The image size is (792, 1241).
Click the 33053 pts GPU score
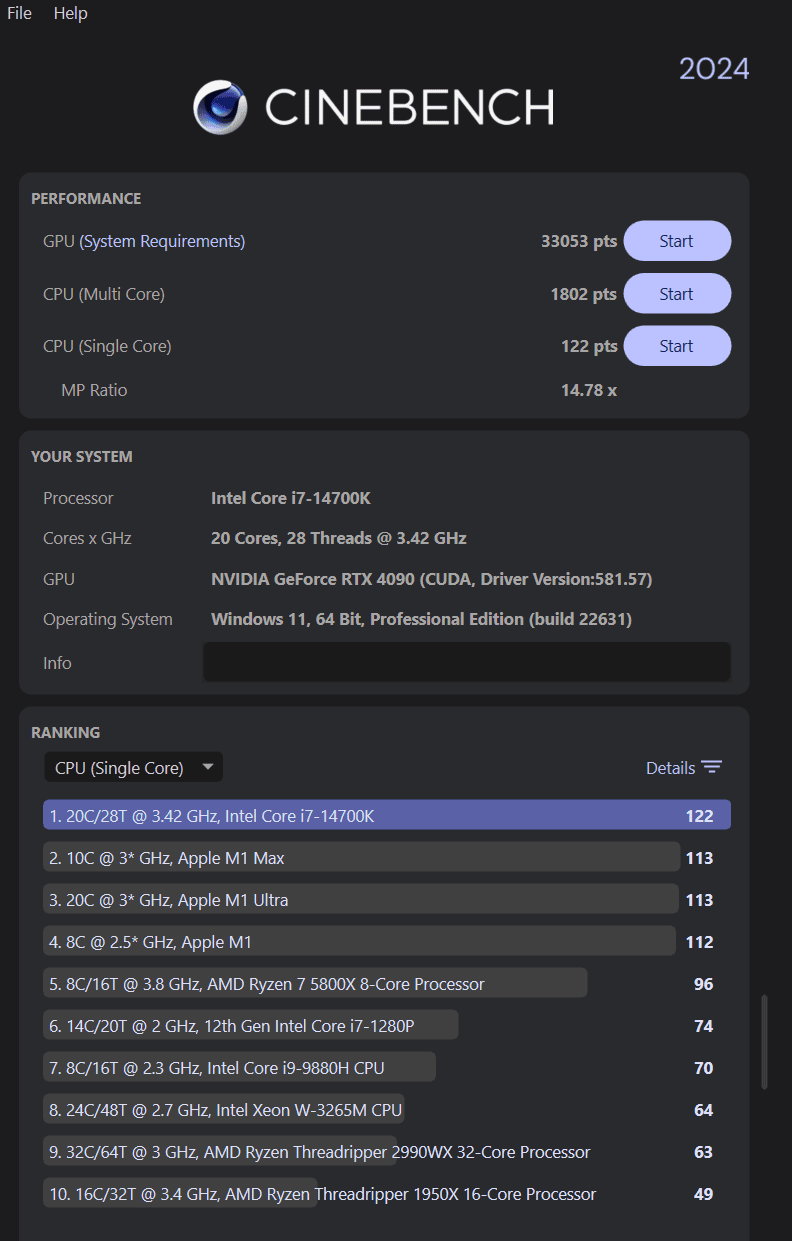click(x=579, y=241)
